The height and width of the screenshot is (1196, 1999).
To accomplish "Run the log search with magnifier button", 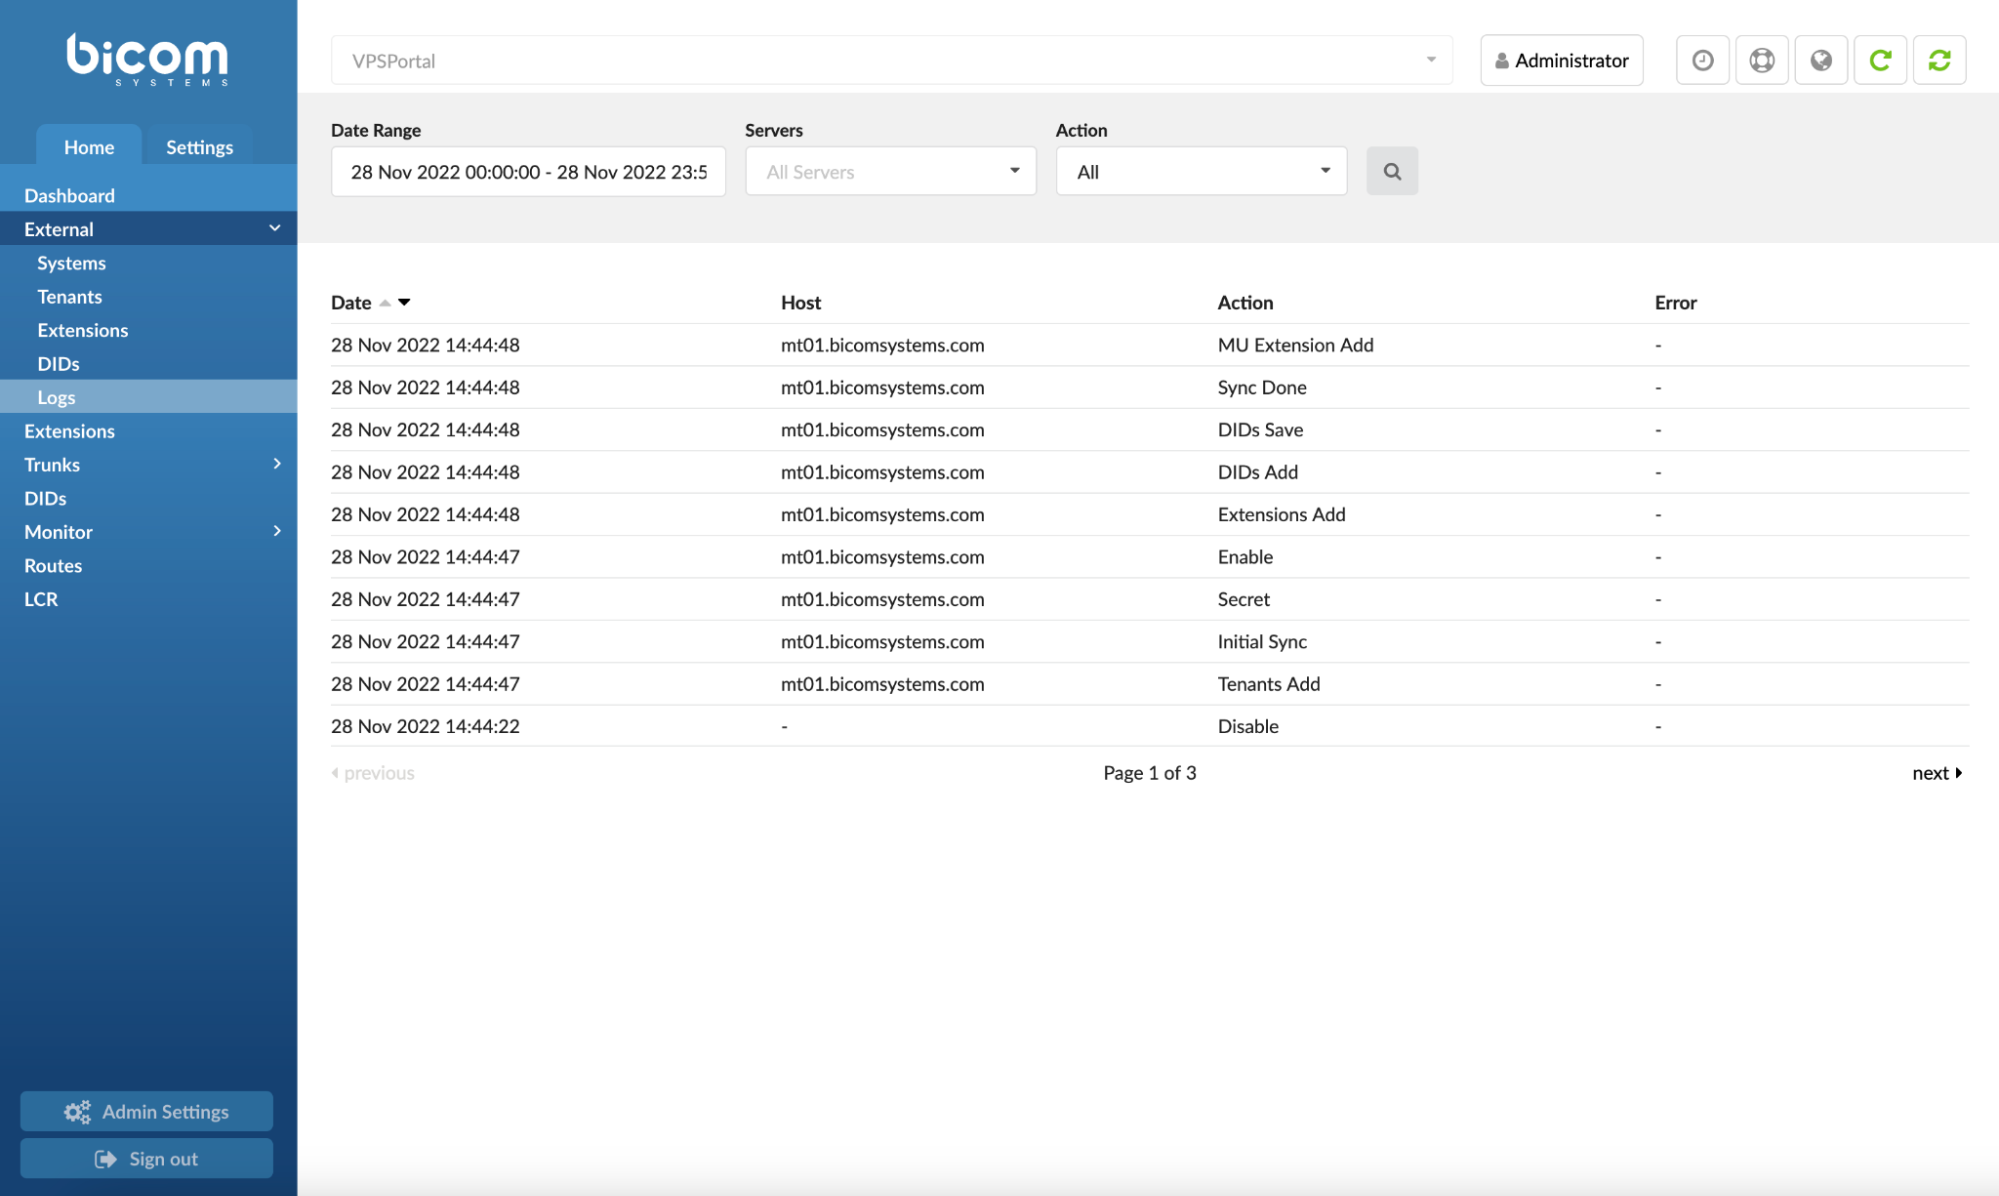I will click(1392, 171).
